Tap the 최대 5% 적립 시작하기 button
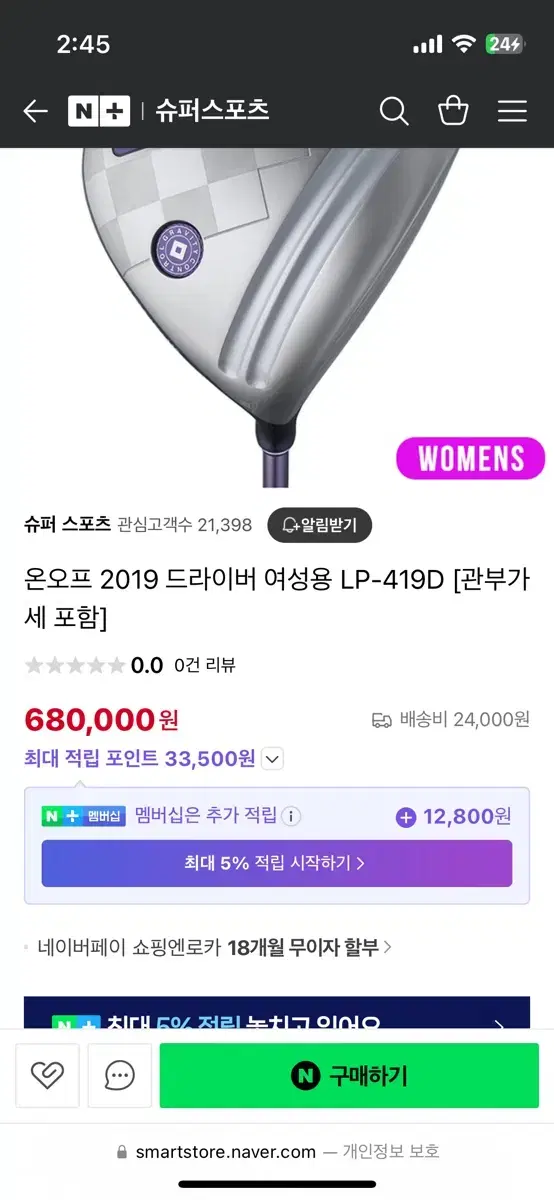The height and width of the screenshot is (1200, 554). pos(277,863)
